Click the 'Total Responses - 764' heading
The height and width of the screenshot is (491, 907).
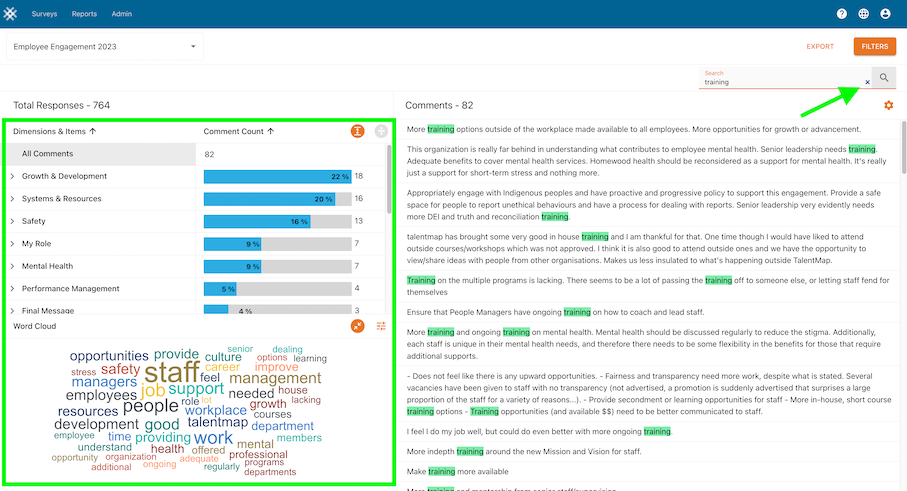point(61,105)
